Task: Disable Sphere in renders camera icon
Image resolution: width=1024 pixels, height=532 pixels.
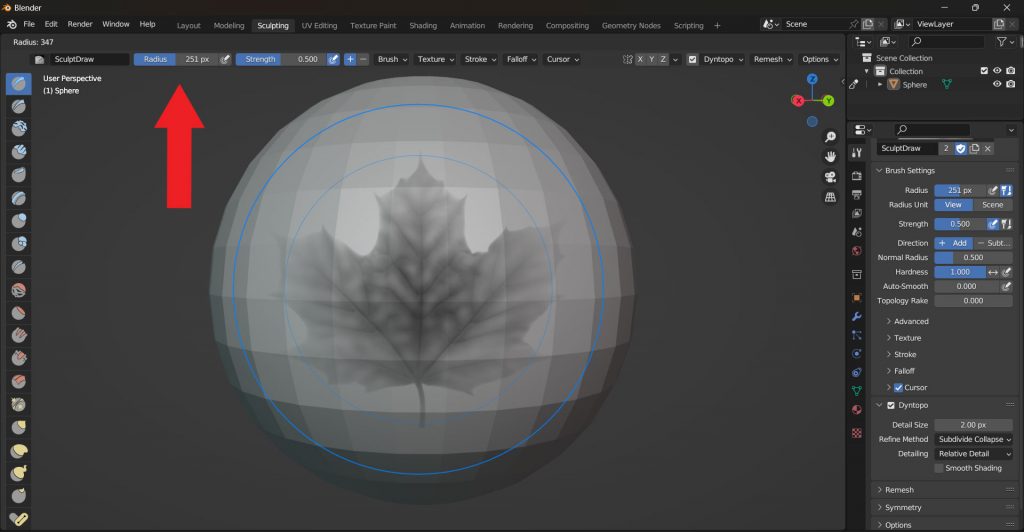Action: (1011, 84)
